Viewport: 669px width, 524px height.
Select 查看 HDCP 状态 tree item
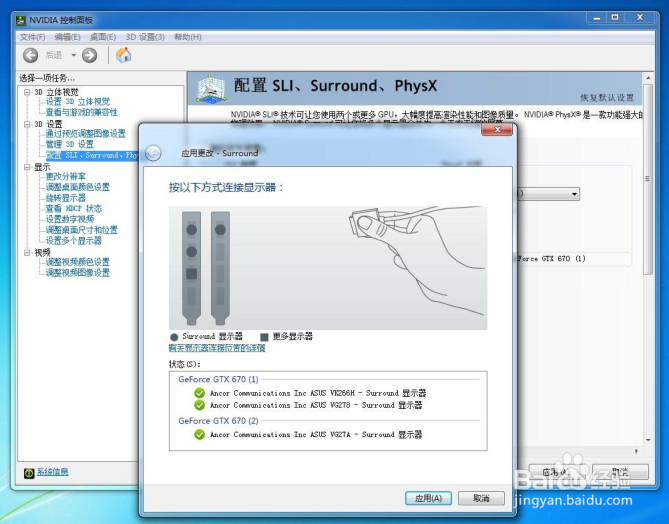74,209
